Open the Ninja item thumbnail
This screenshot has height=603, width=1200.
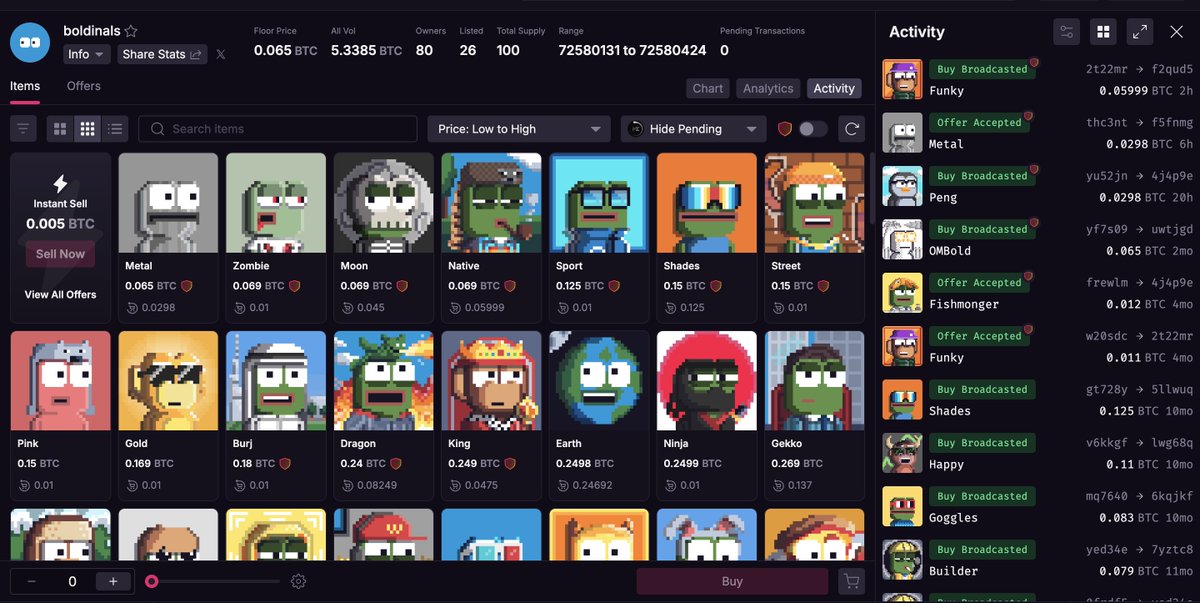(707, 381)
